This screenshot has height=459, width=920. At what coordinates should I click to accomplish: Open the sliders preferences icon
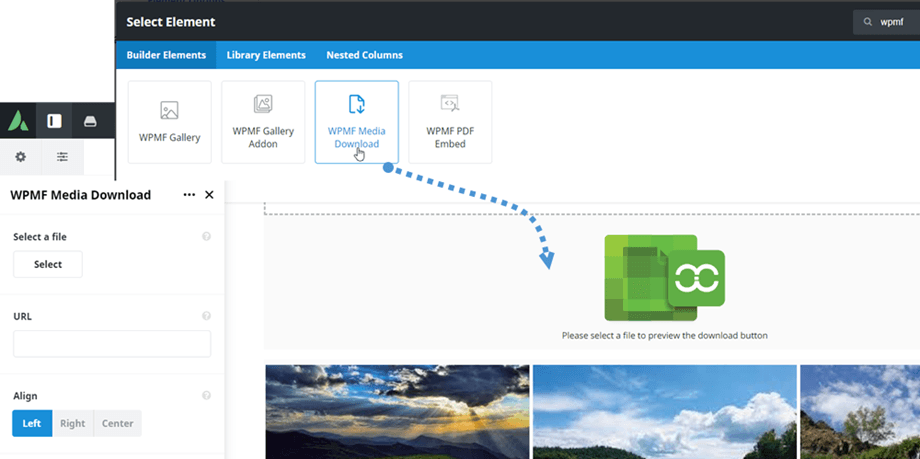pyautogui.click(x=62, y=157)
